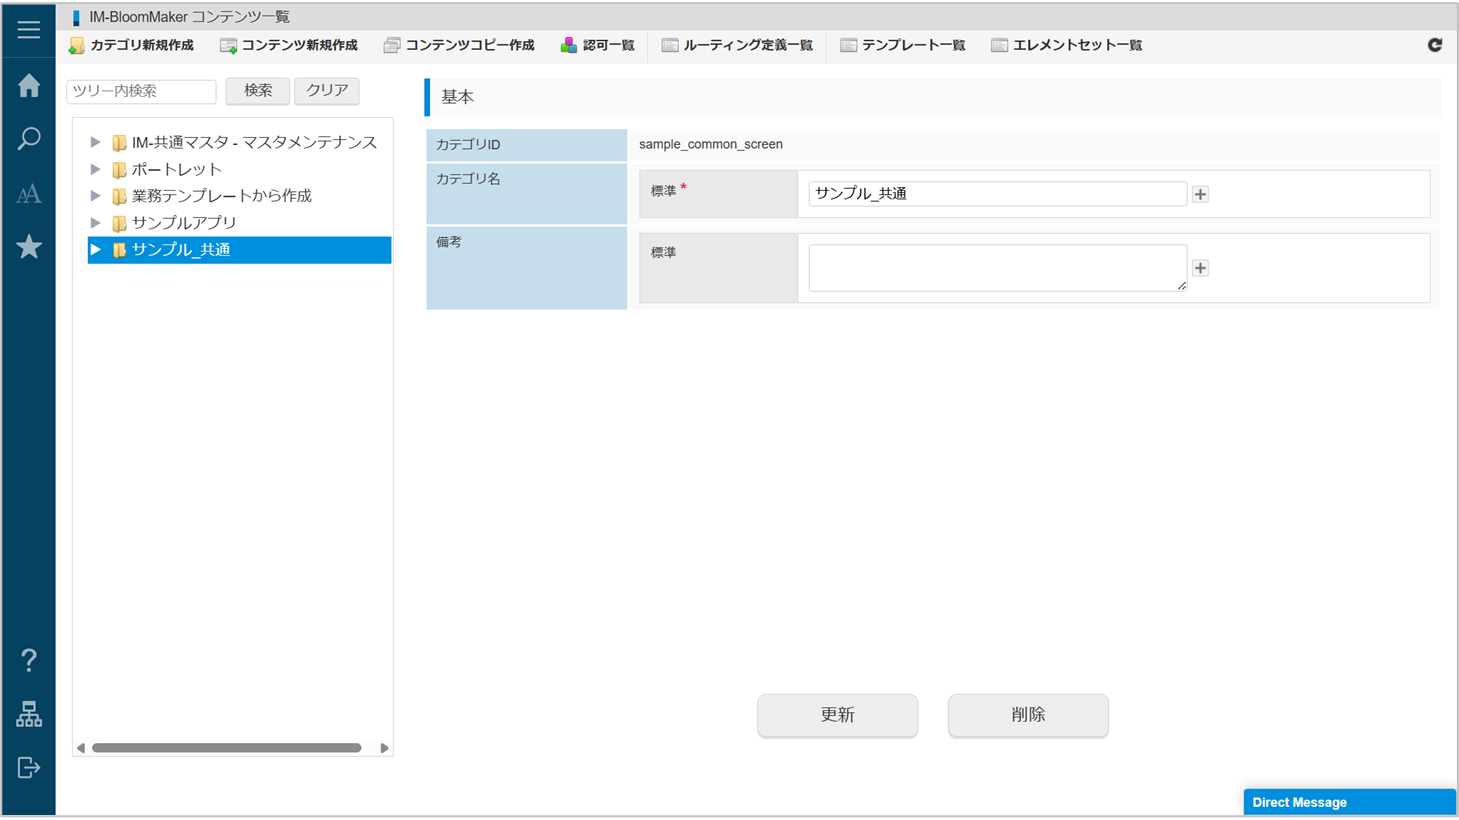Viewport: 1459px width, 820px height.
Task: Select the 業務テンプレートから作成 folder
Action: 221,196
